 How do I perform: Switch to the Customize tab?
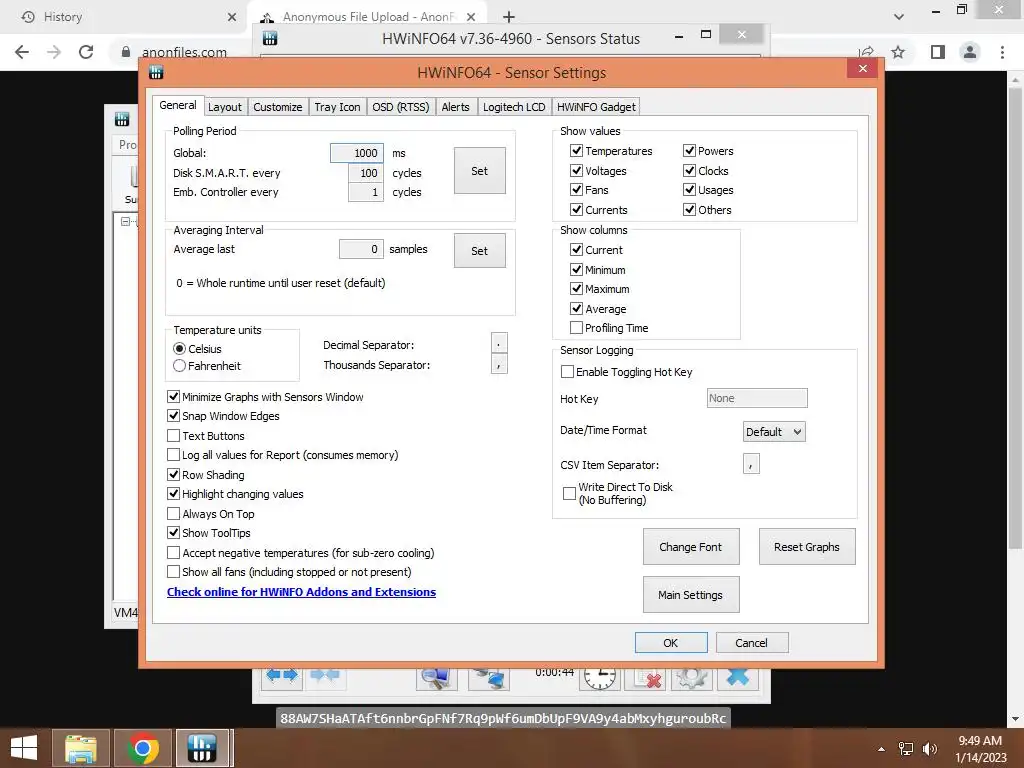[x=278, y=107]
